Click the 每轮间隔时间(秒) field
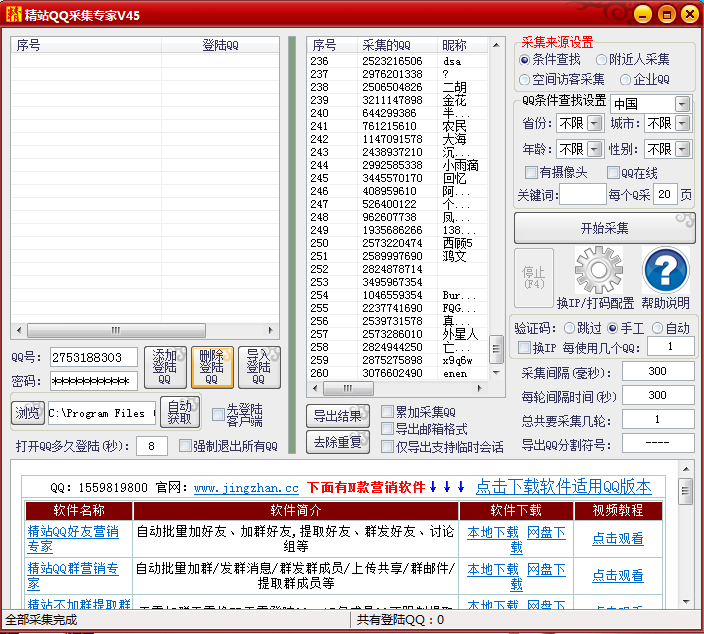Viewport: 704px width, 634px height. (x=658, y=396)
